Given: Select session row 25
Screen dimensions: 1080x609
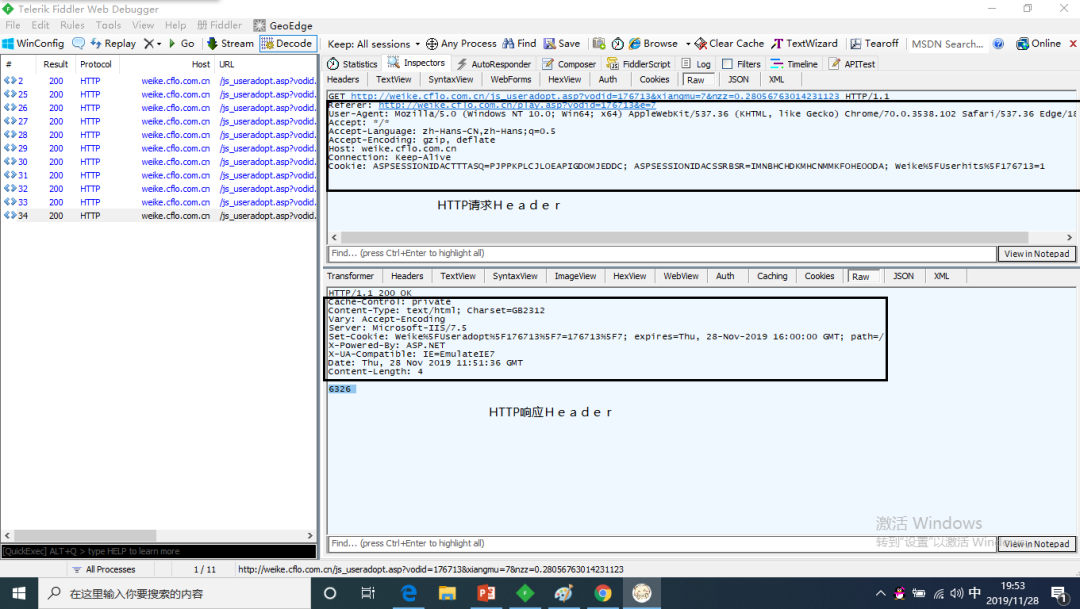Looking at the screenshot, I should click(x=158, y=94).
